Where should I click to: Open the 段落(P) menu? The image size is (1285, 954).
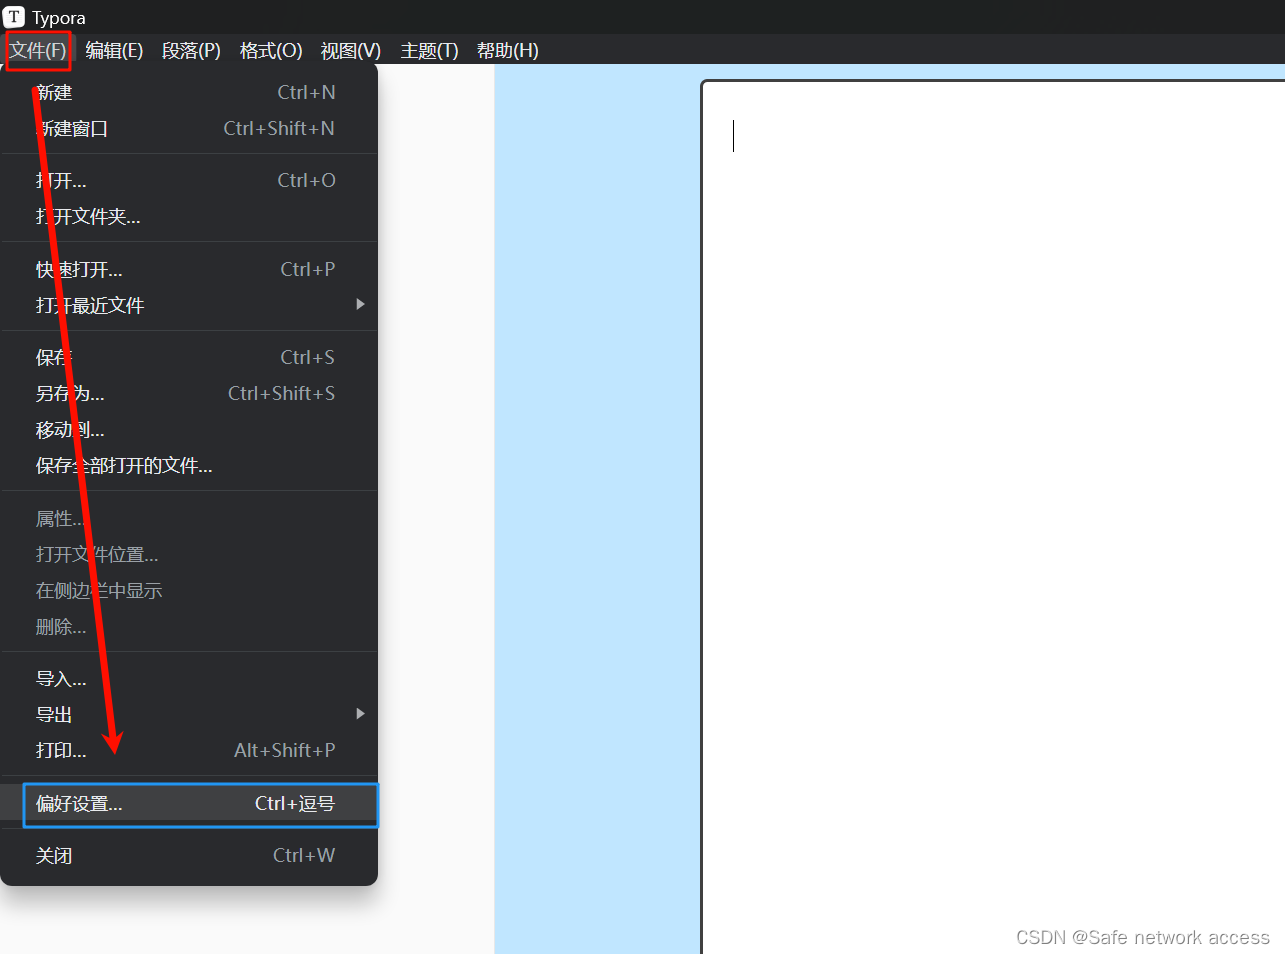(191, 51)
